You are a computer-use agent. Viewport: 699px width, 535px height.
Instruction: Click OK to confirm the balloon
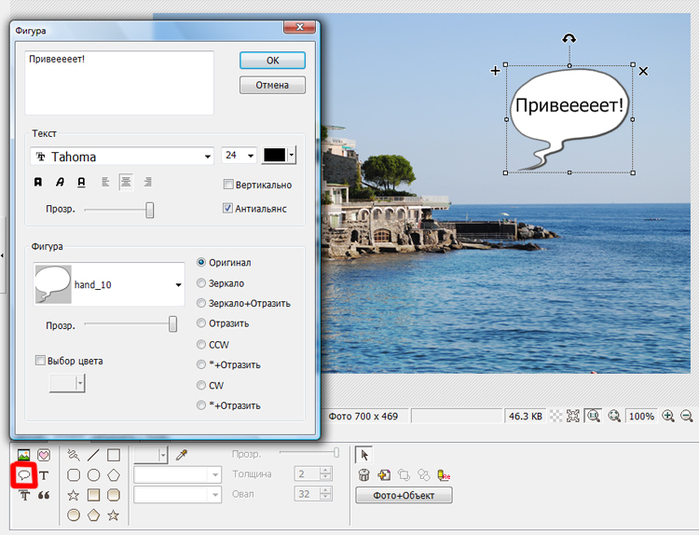tap(272, 61)
